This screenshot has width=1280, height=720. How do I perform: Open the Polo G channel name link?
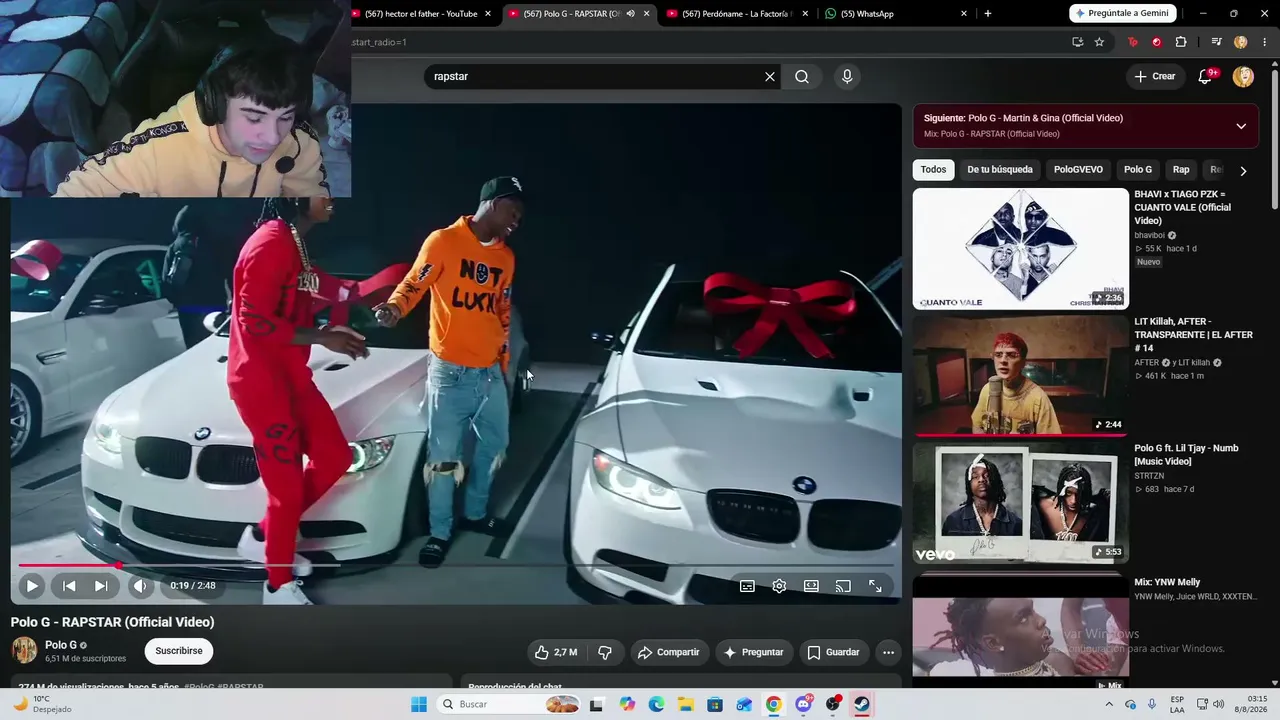61,645
